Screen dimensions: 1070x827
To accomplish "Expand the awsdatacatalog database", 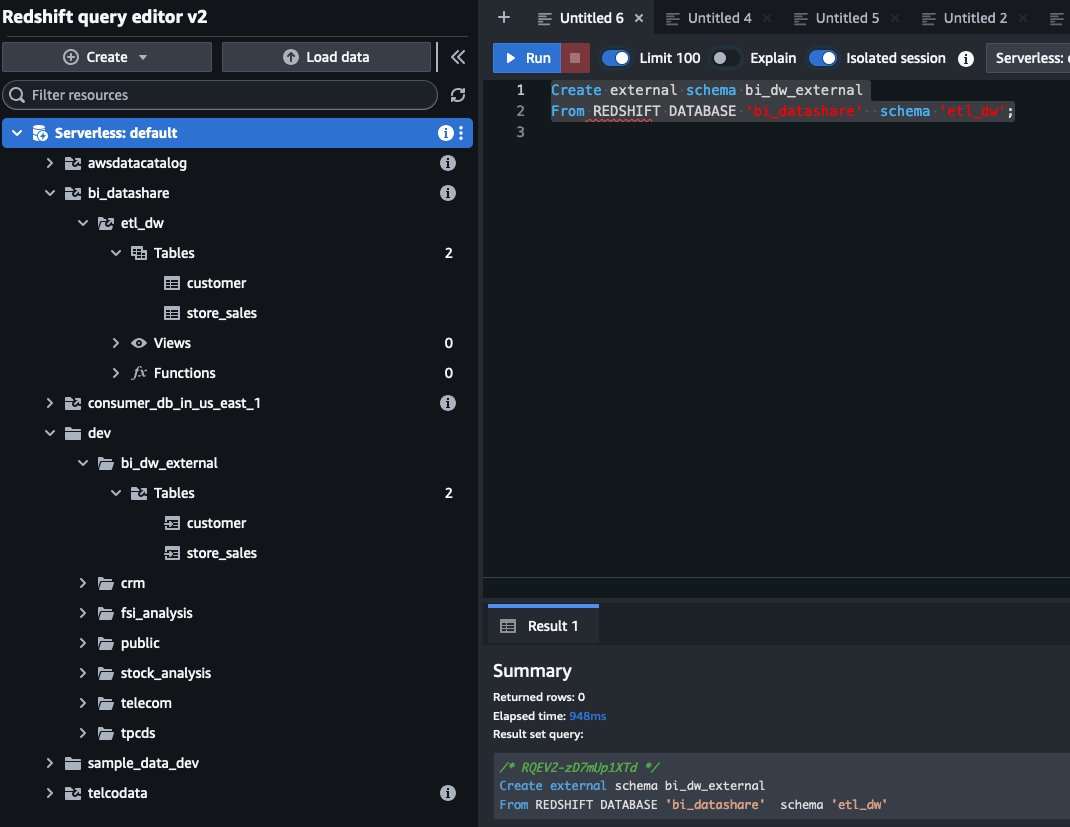I will pyautogui.click(x=50, y=163).
